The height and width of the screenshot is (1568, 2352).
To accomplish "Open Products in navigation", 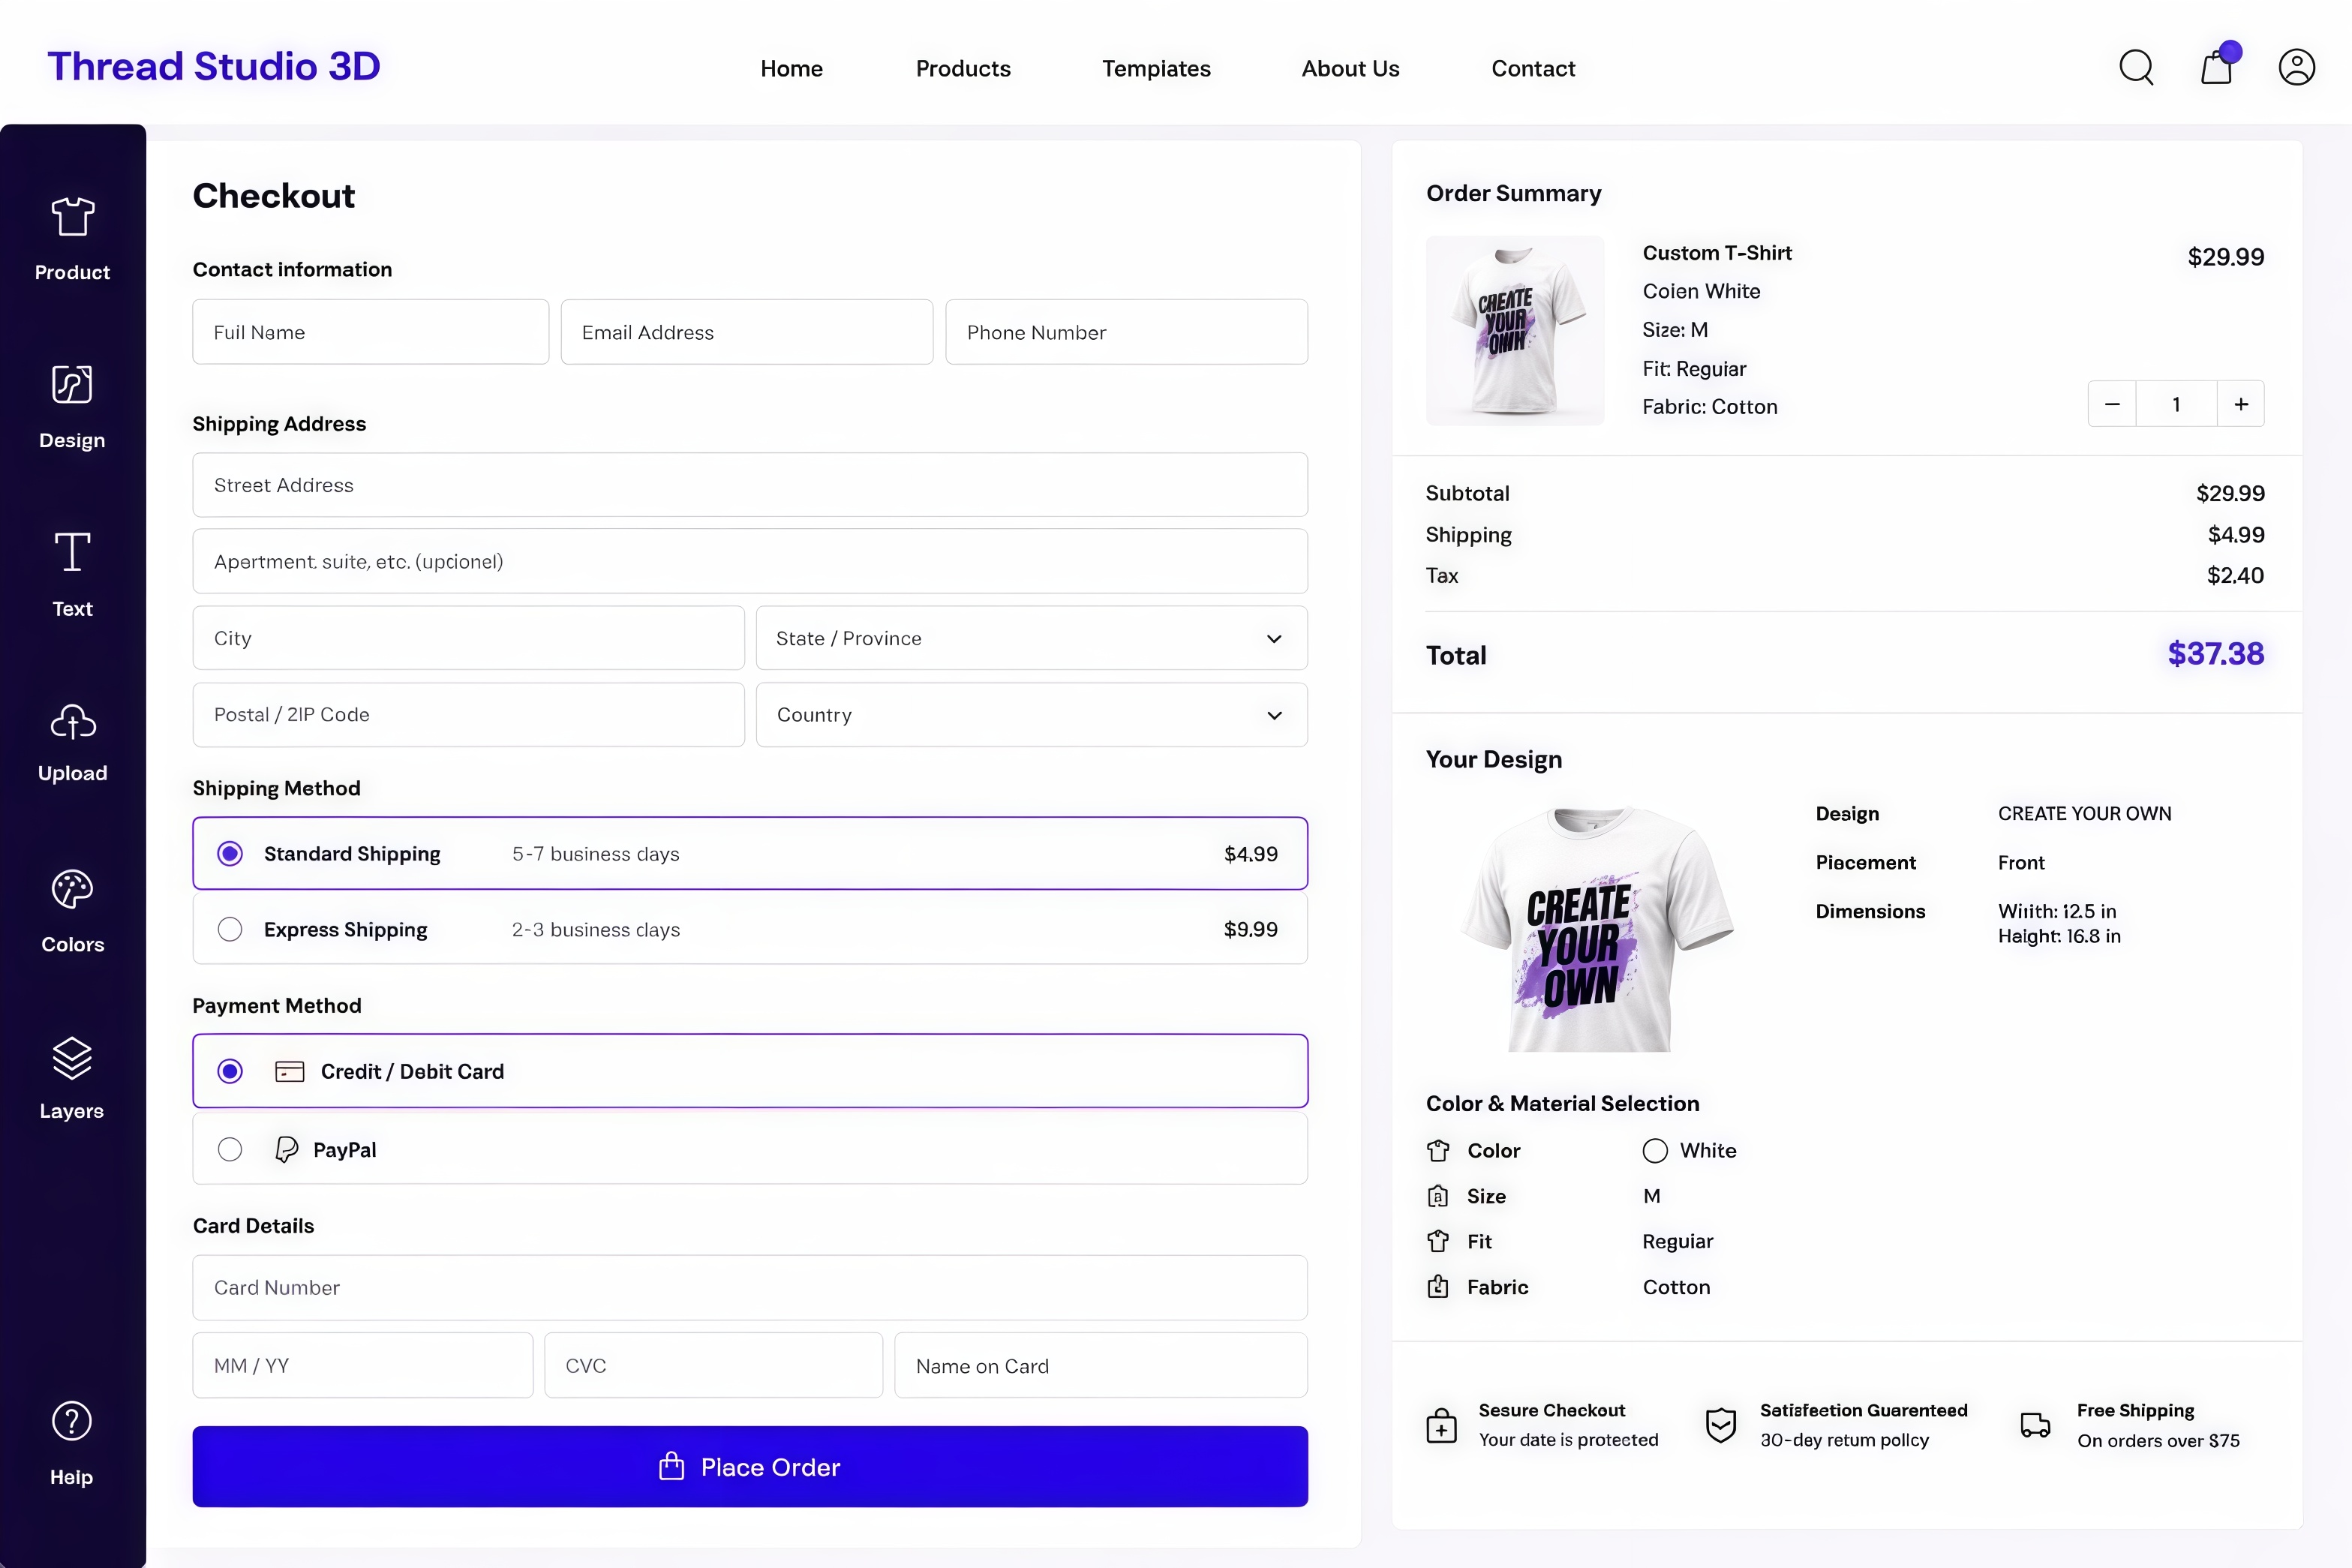I will [x=963, y=69].
